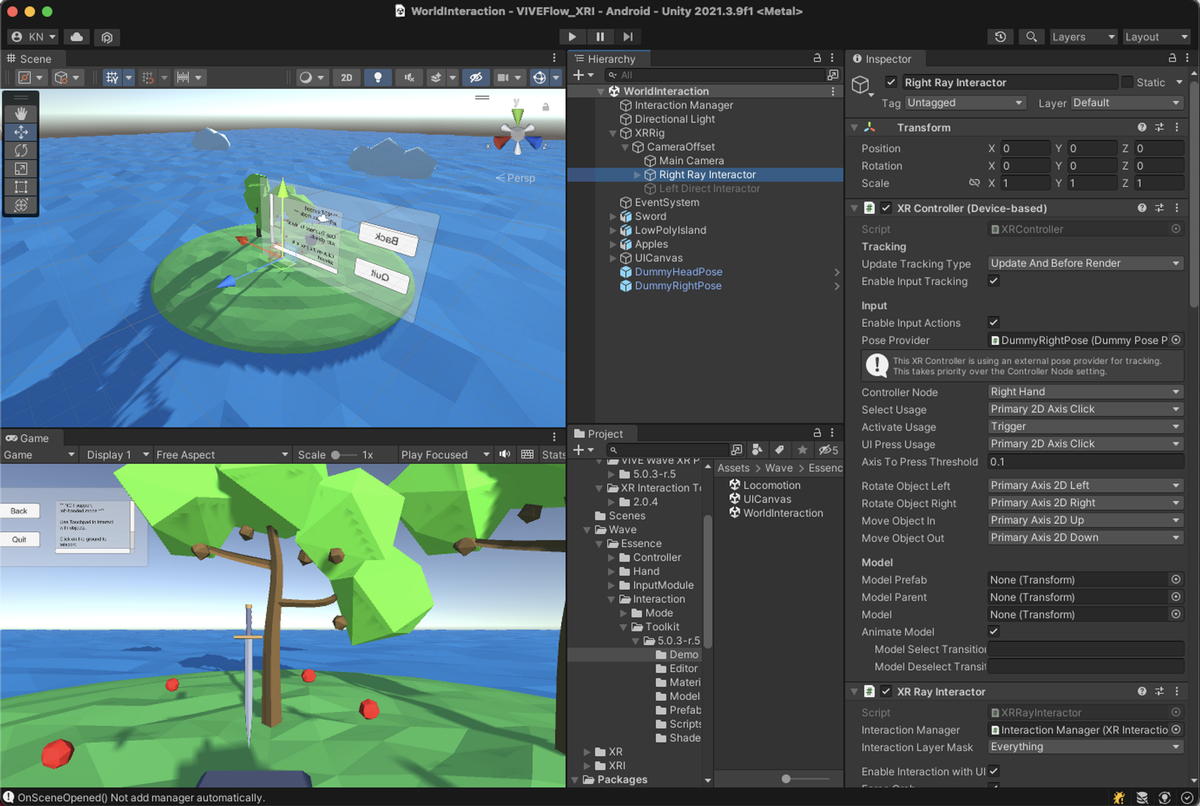Screen dimensions: 1200x806
Task: Collapse Transform component foldout
Action: (x=855, y=127)
